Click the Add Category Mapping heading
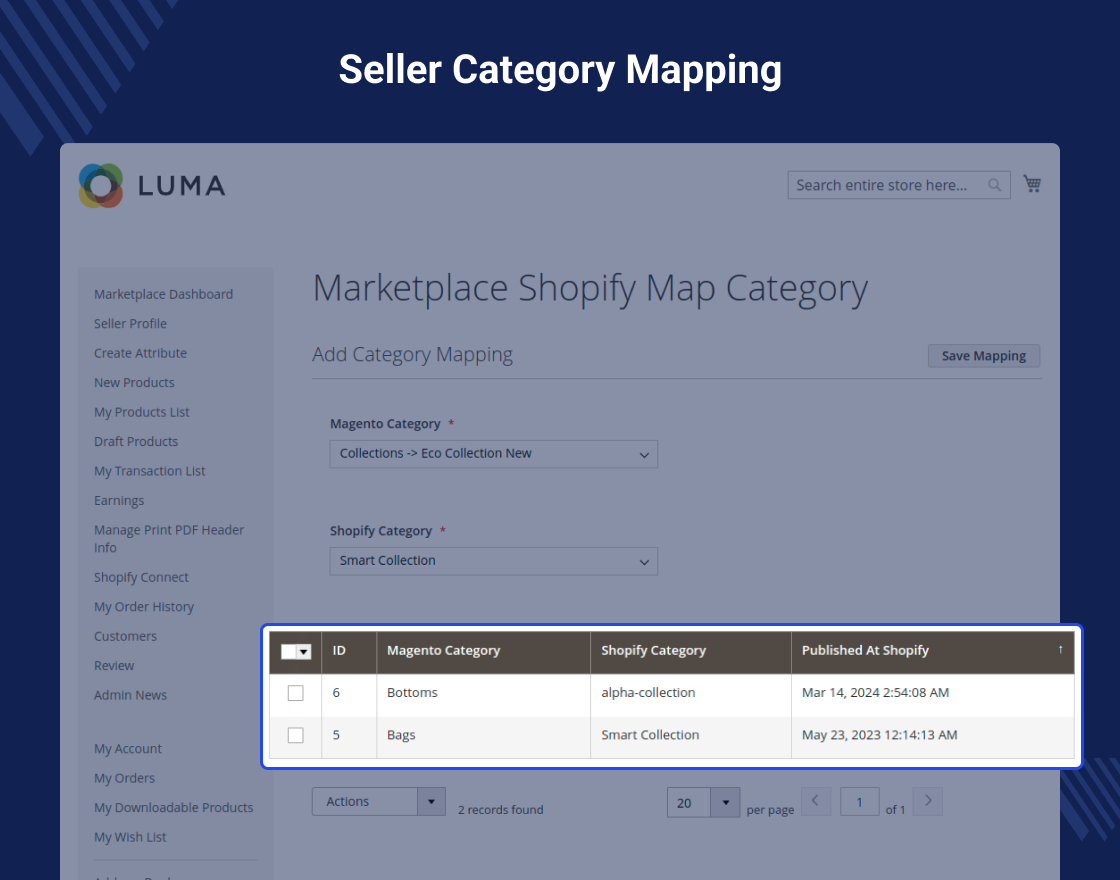The width and height of the screenshot is (1120, 880). coord(412,354)
